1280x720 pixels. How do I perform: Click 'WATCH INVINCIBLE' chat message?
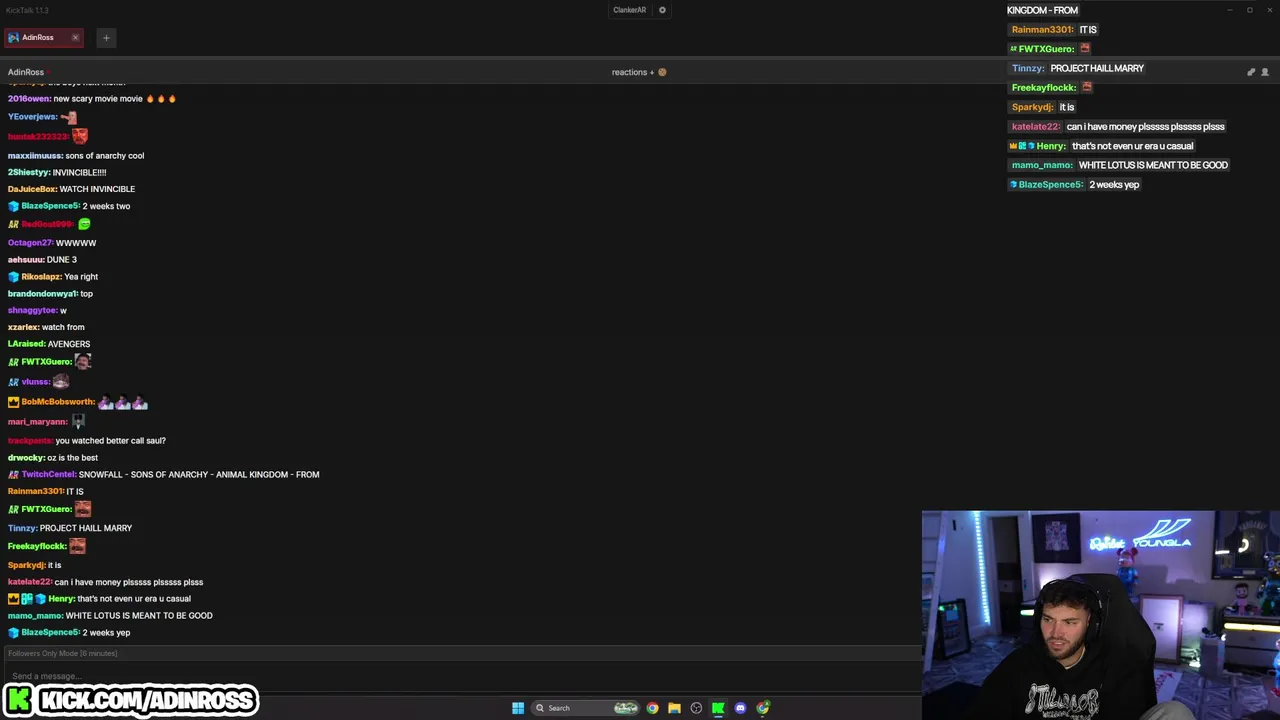(97, 189)
